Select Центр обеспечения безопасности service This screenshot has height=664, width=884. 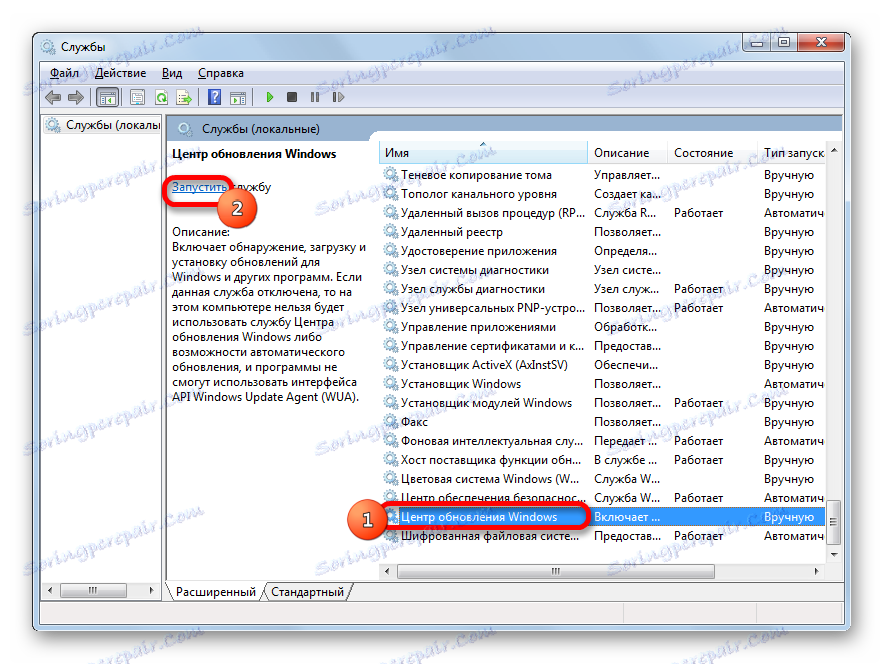tap(603, 498)
